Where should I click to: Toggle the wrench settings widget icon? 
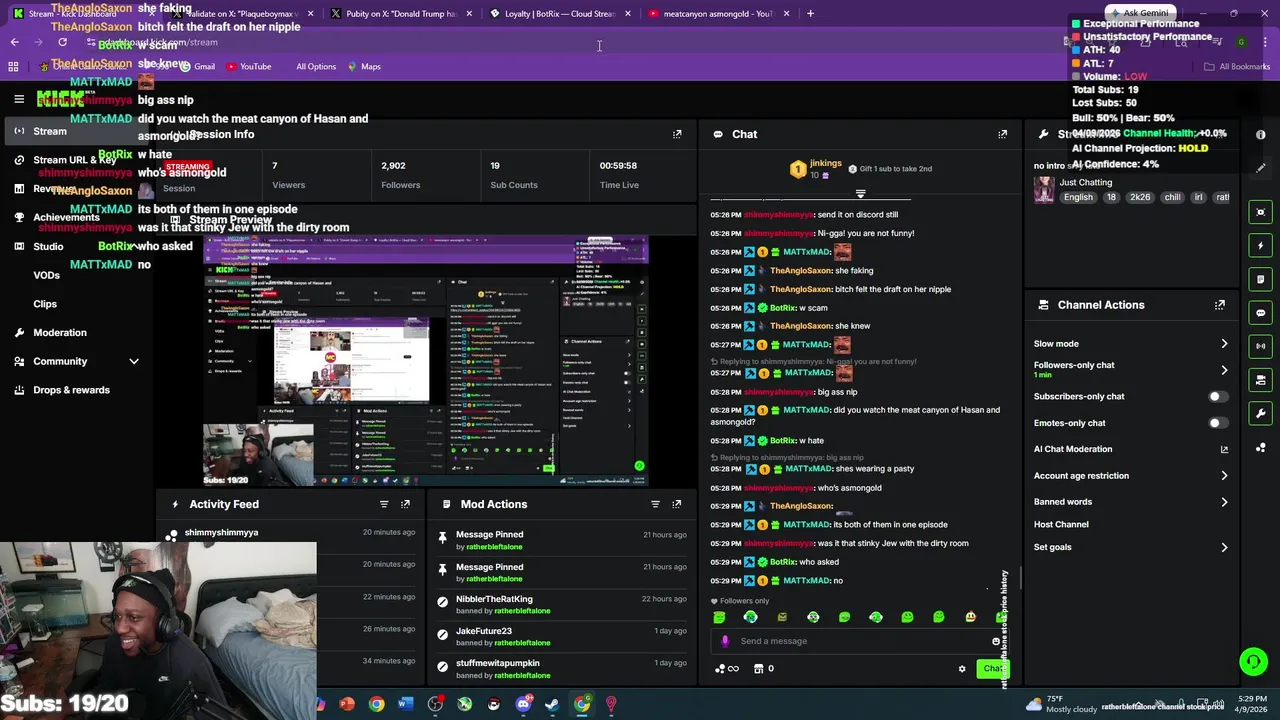point(1261,414)
